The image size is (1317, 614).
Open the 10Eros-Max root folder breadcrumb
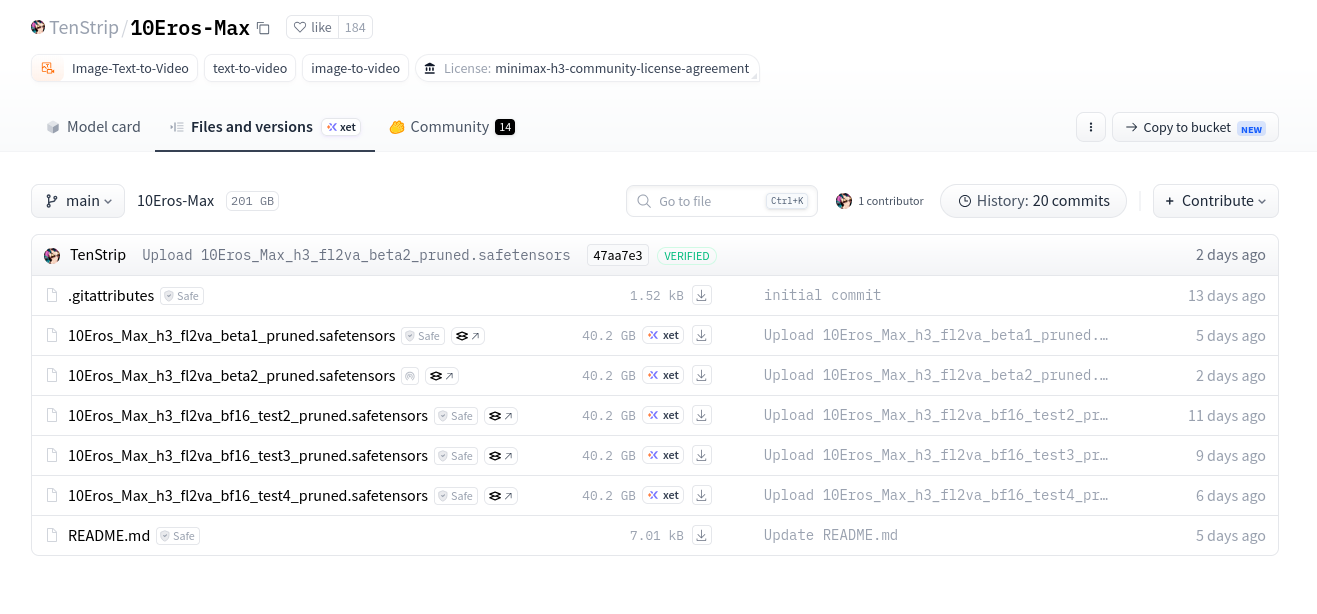point(175,201)
